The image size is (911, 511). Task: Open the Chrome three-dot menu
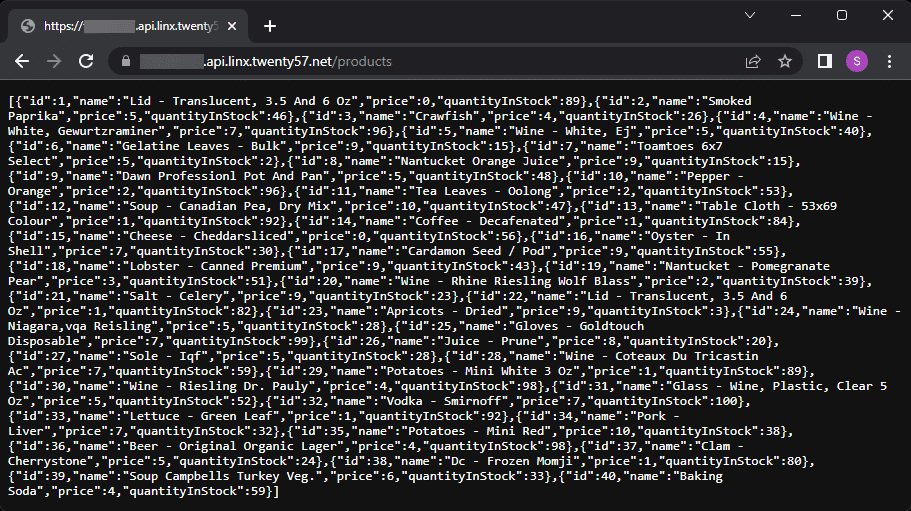[x=890, y=61]
